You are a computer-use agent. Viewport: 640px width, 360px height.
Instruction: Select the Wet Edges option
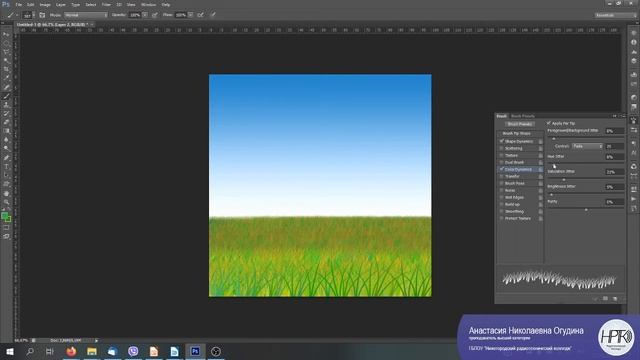tap(514, 198)
